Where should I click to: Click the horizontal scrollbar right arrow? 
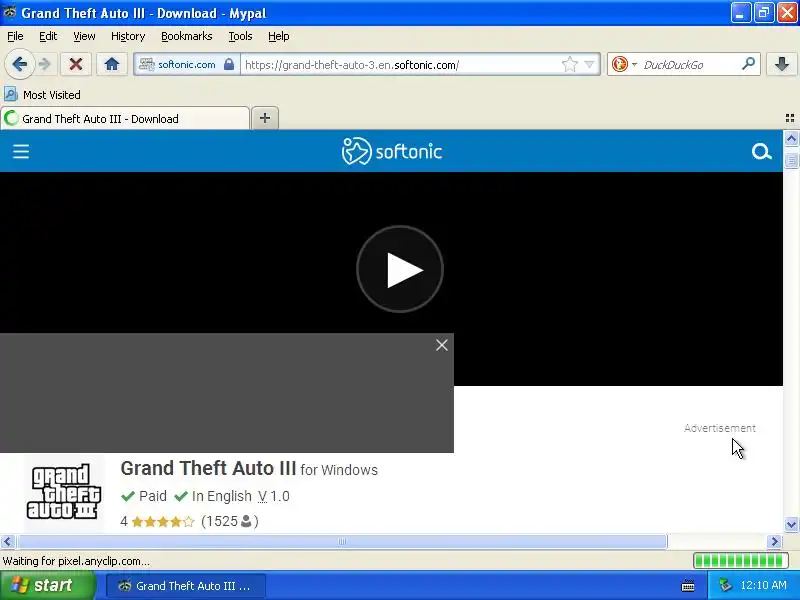click(x=775, y=541)
